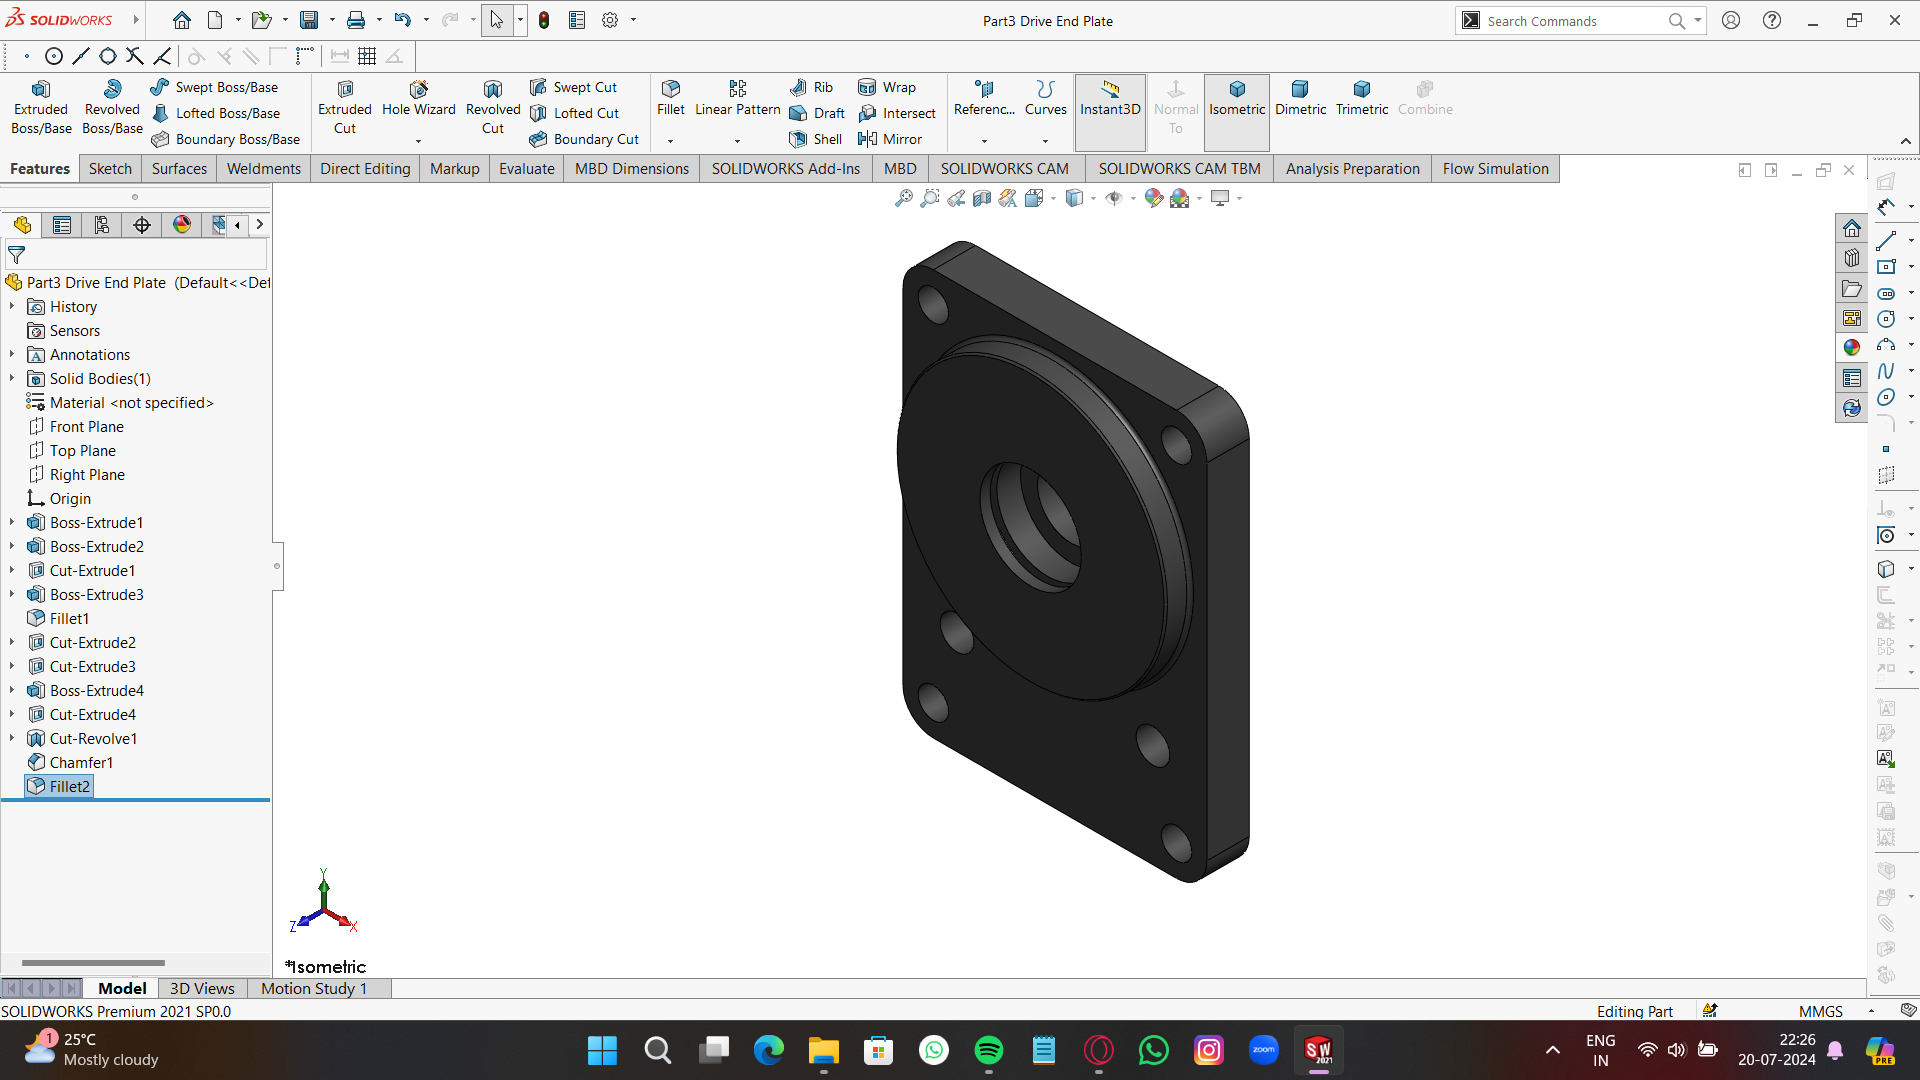1920x1080 pixels.
Task: Select the Draft feature tool
Action: pyautogui.click(x=818, y=113)
